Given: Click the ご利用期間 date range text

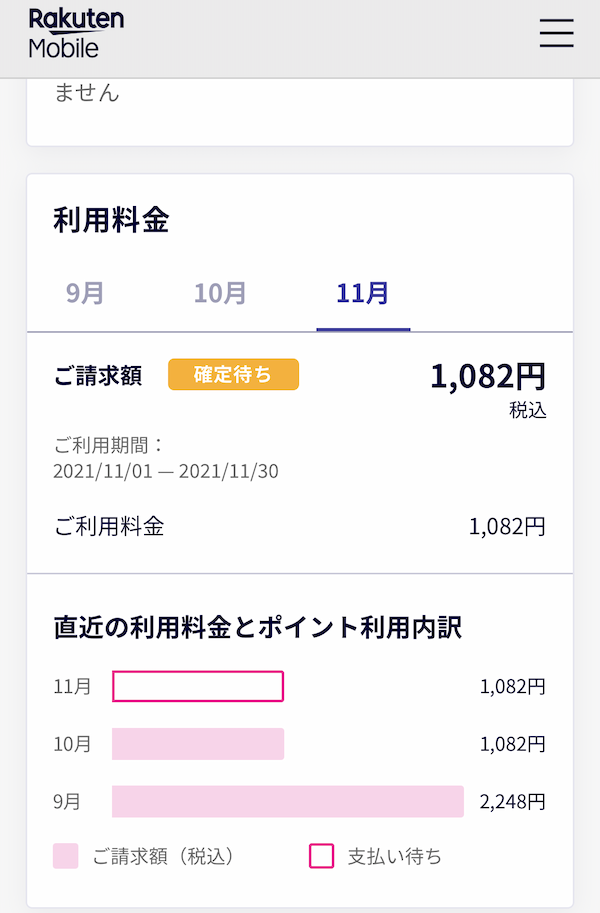Looking at the screenshot, I should click(x=166, y=471).
